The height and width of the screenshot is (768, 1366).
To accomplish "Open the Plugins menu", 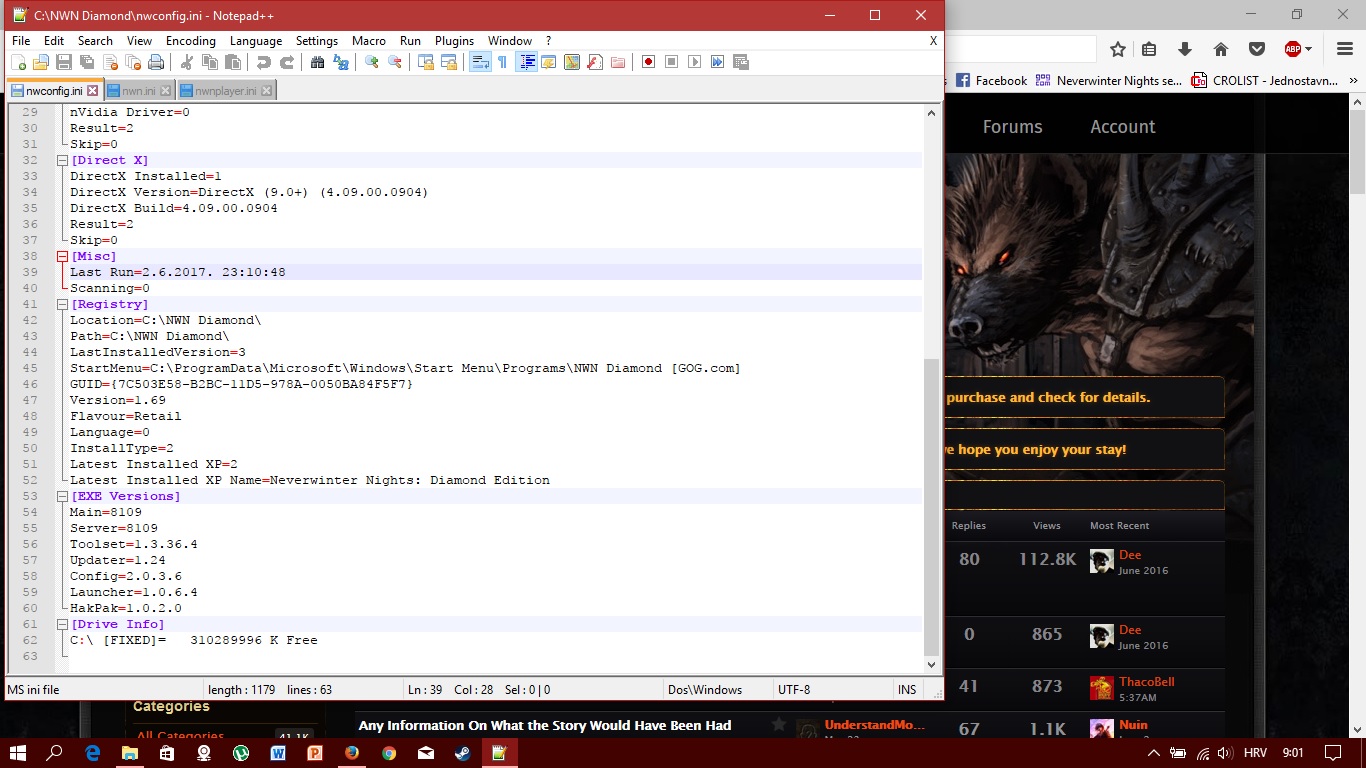I will (x=454, y=41).
